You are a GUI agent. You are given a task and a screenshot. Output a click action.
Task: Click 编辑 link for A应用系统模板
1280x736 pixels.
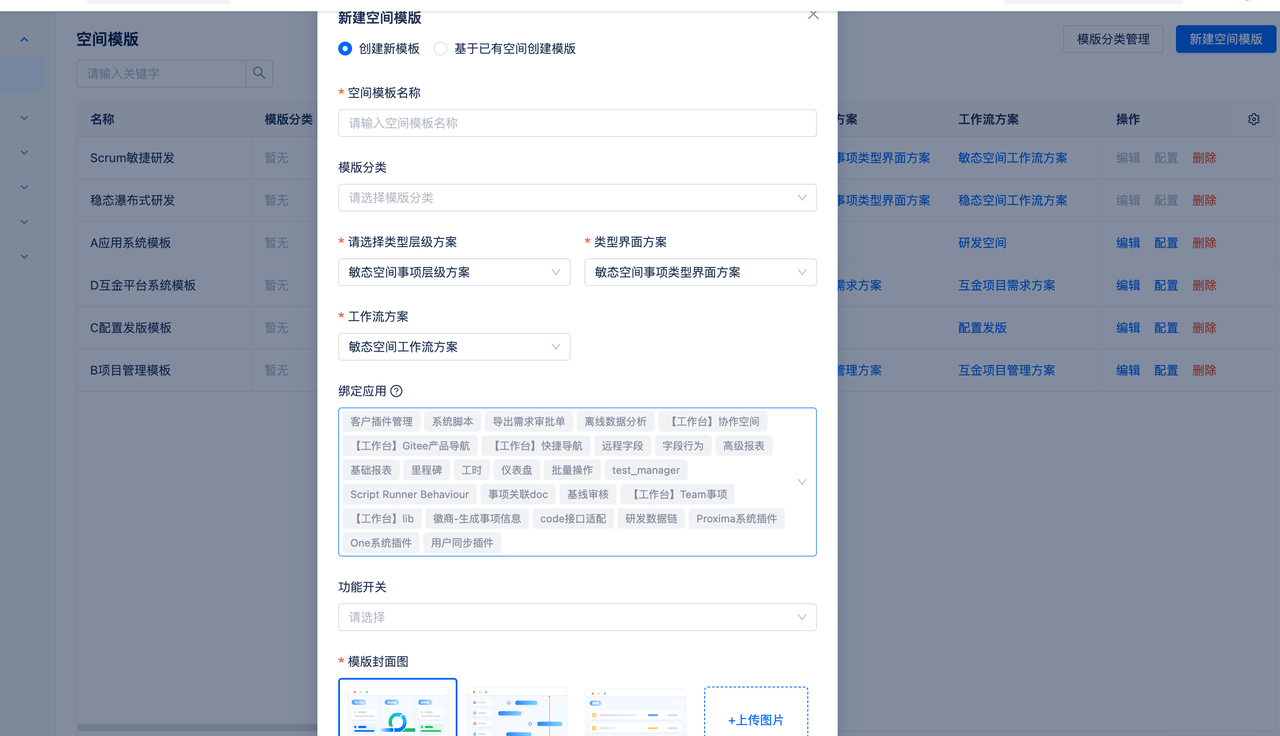(1128, 243)
